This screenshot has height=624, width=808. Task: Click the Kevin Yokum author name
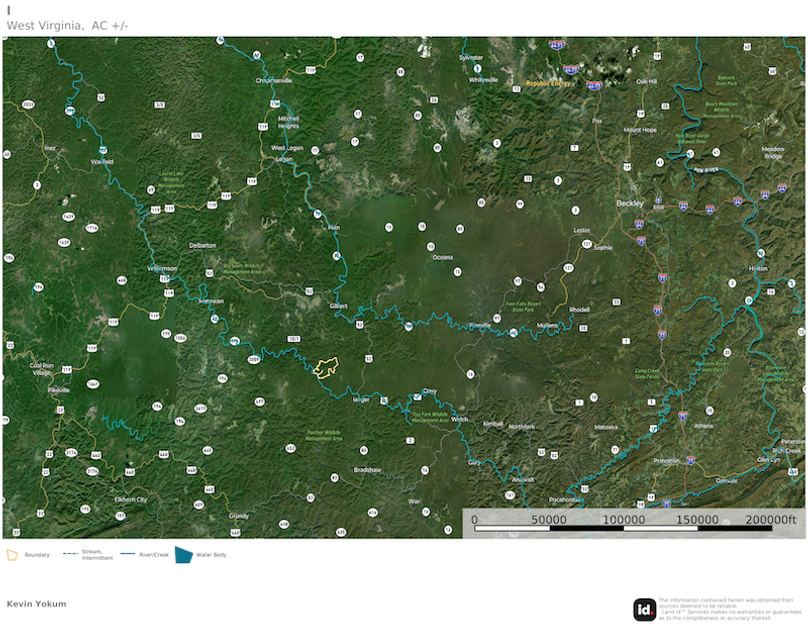[35, 603]
